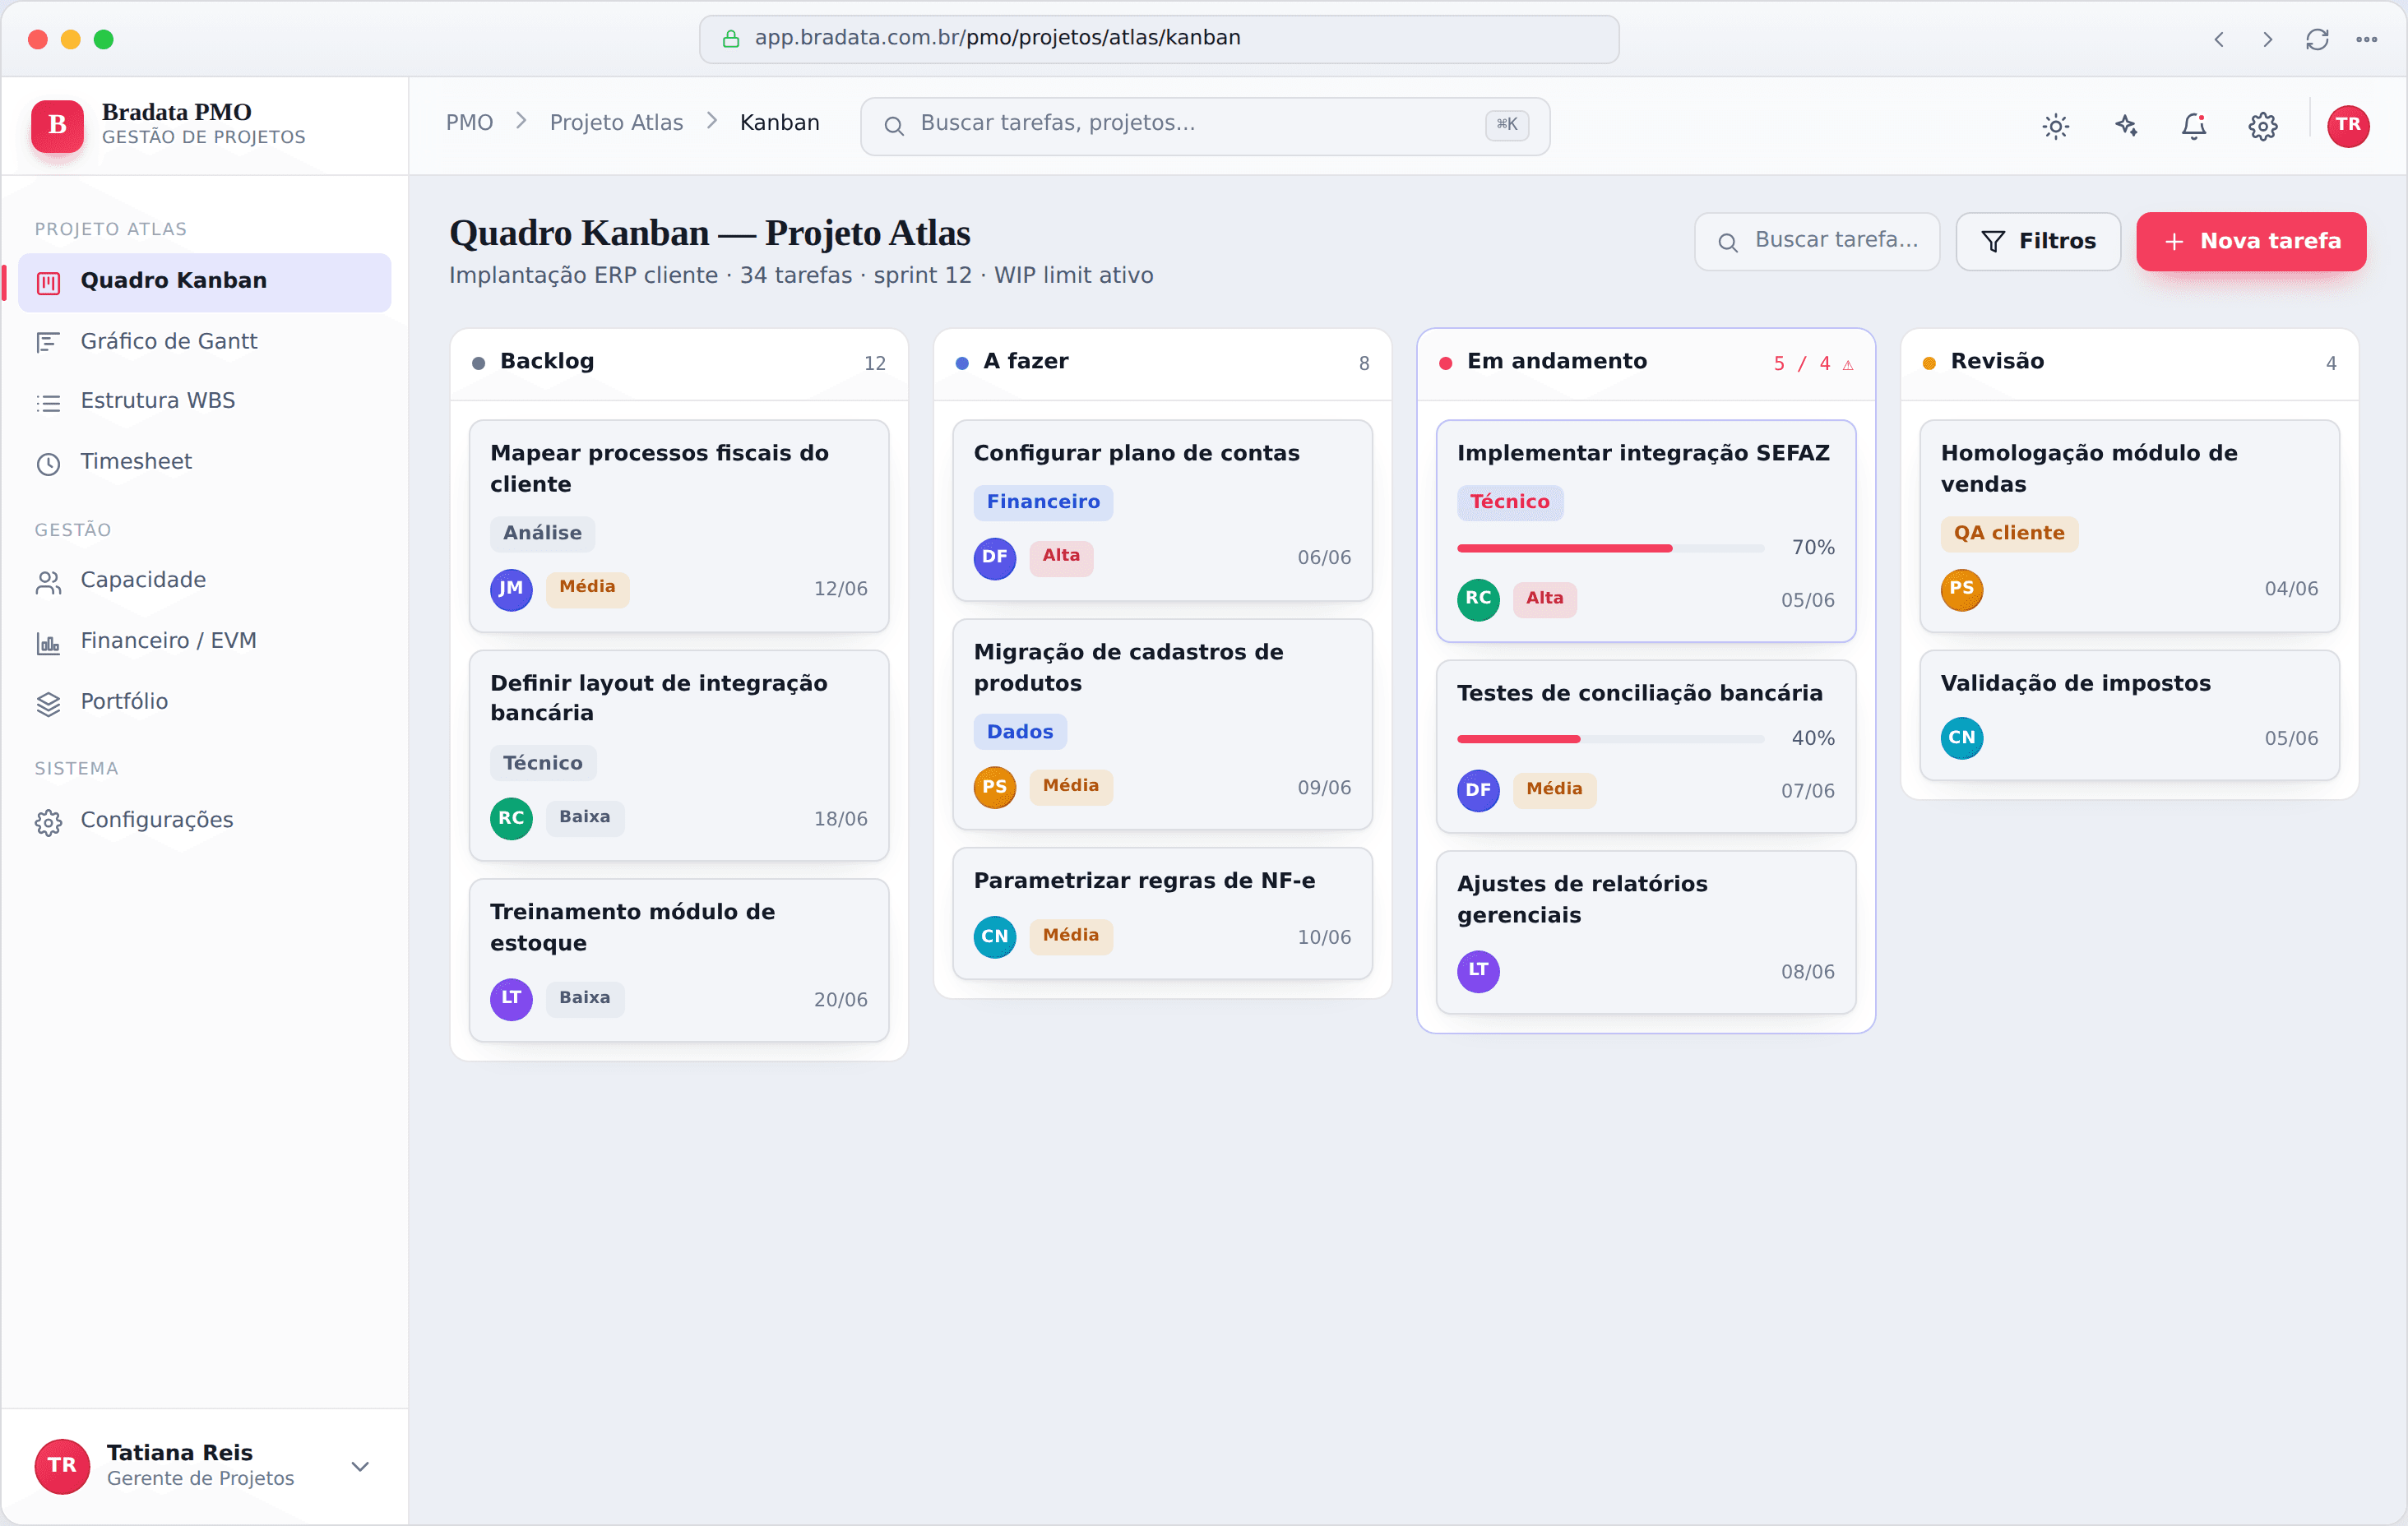Screen dimensions: 2408x1526
Task: Click Baixa priority on Treinamento card
Action: (x=584, y=998)
